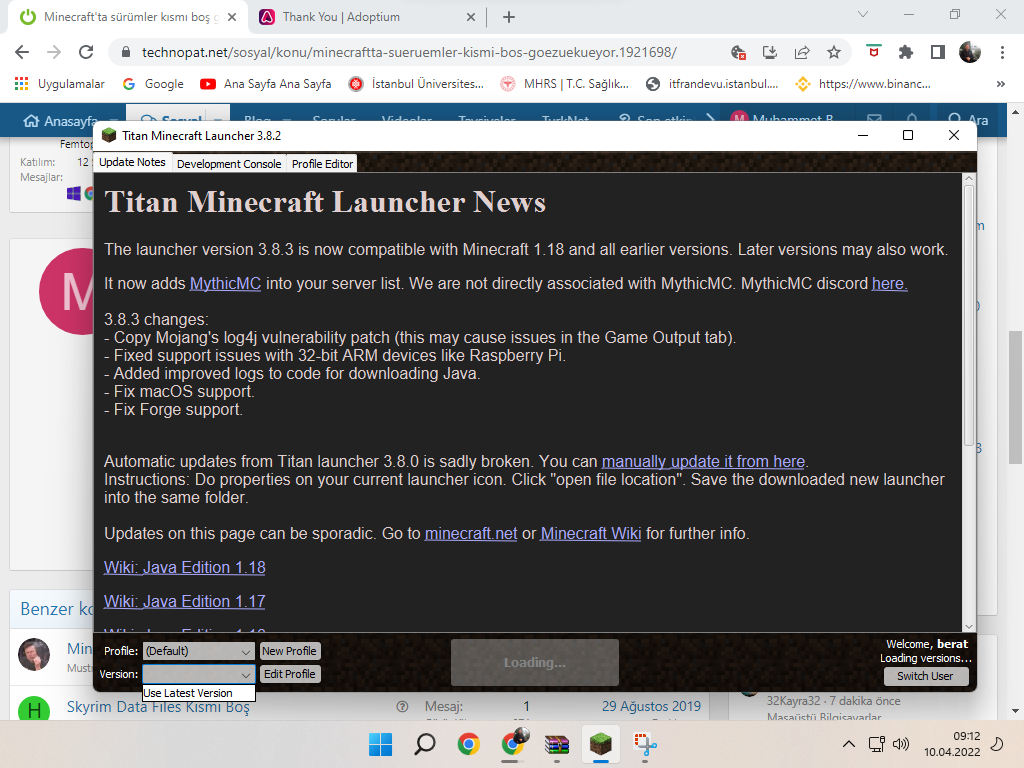The width and height of the screenshot is (1024, 768).
Task: Open minecraft.net link
Action: [x=471, y=533]
